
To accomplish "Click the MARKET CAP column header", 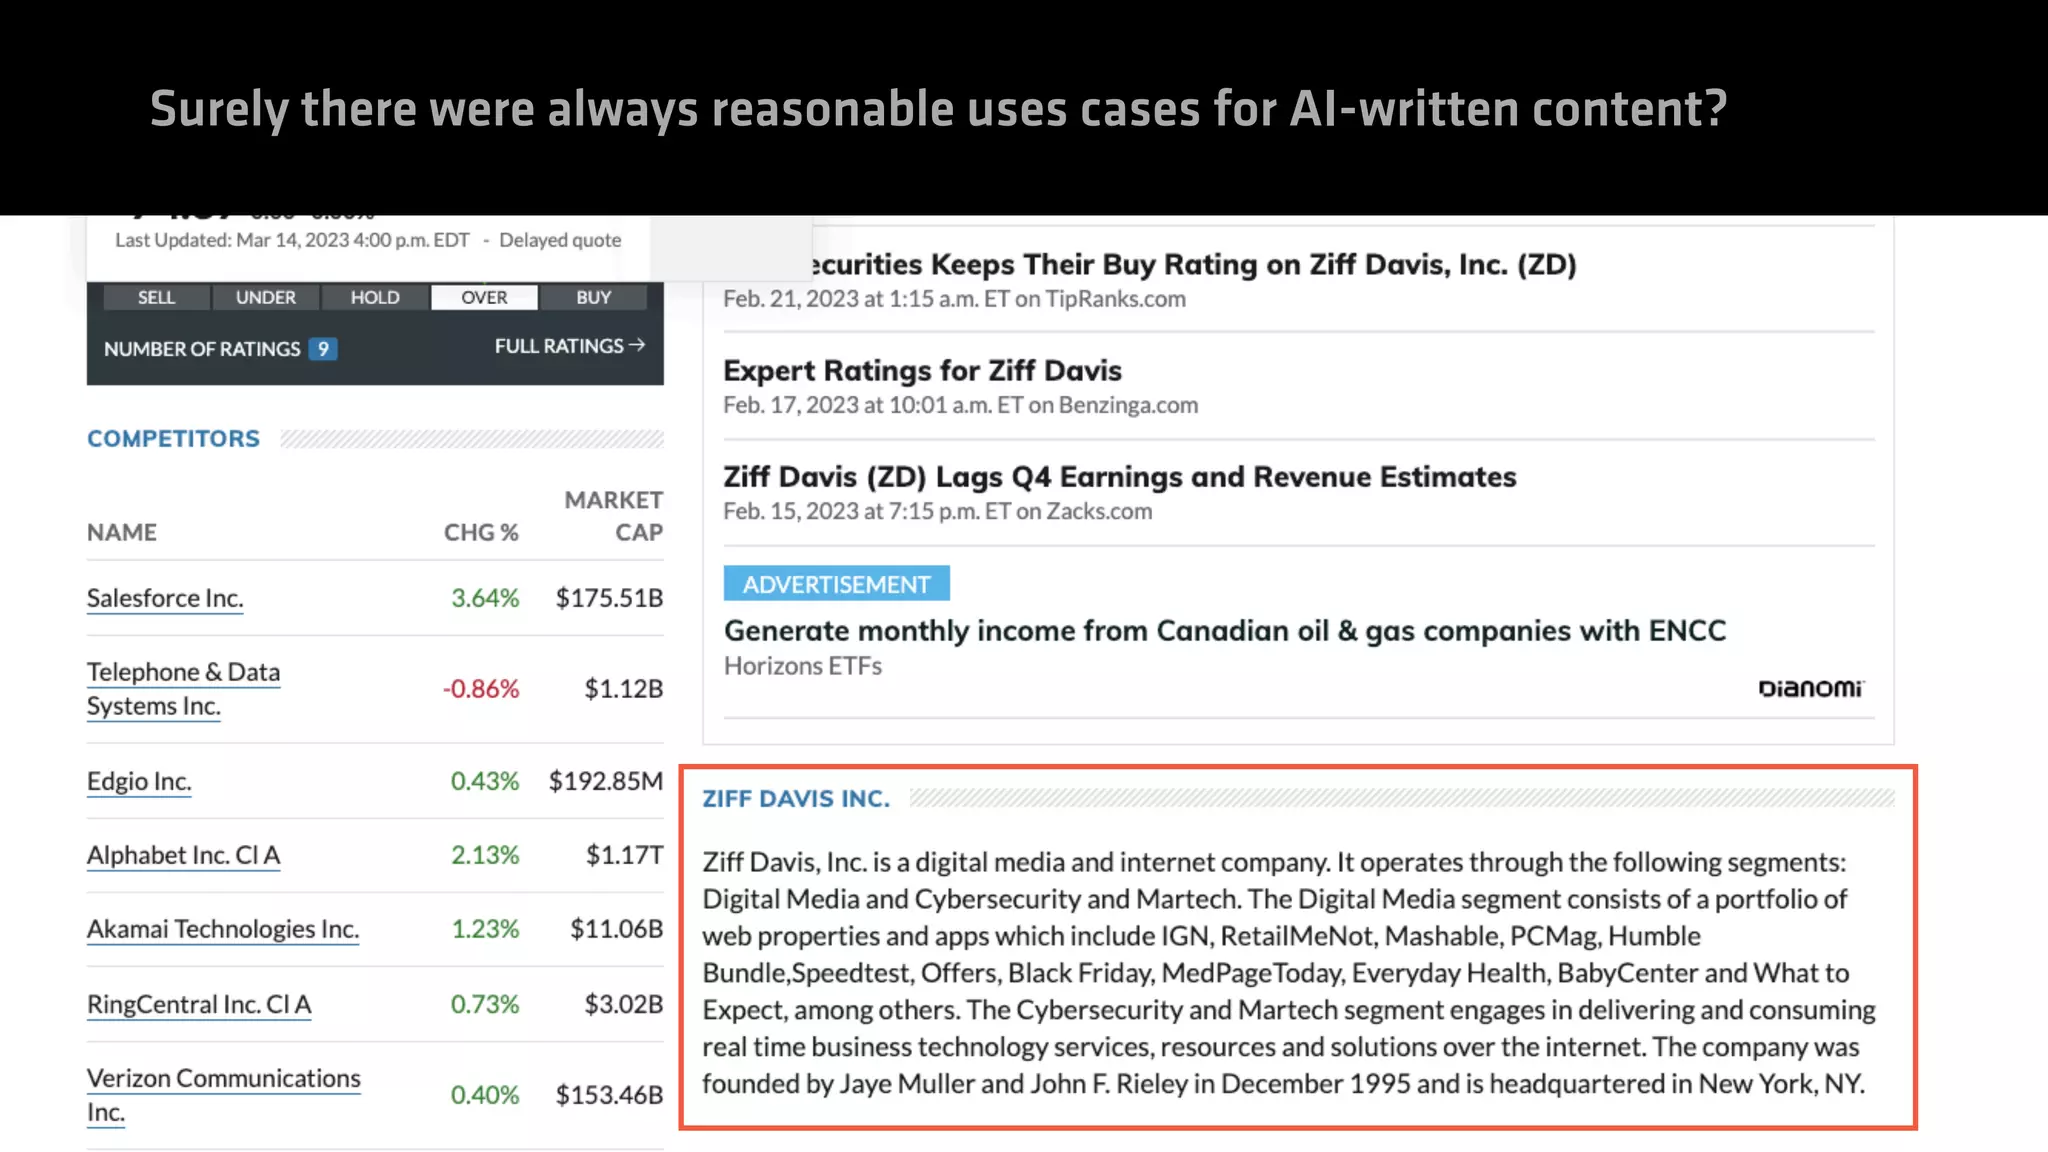I will coord(614,516).
